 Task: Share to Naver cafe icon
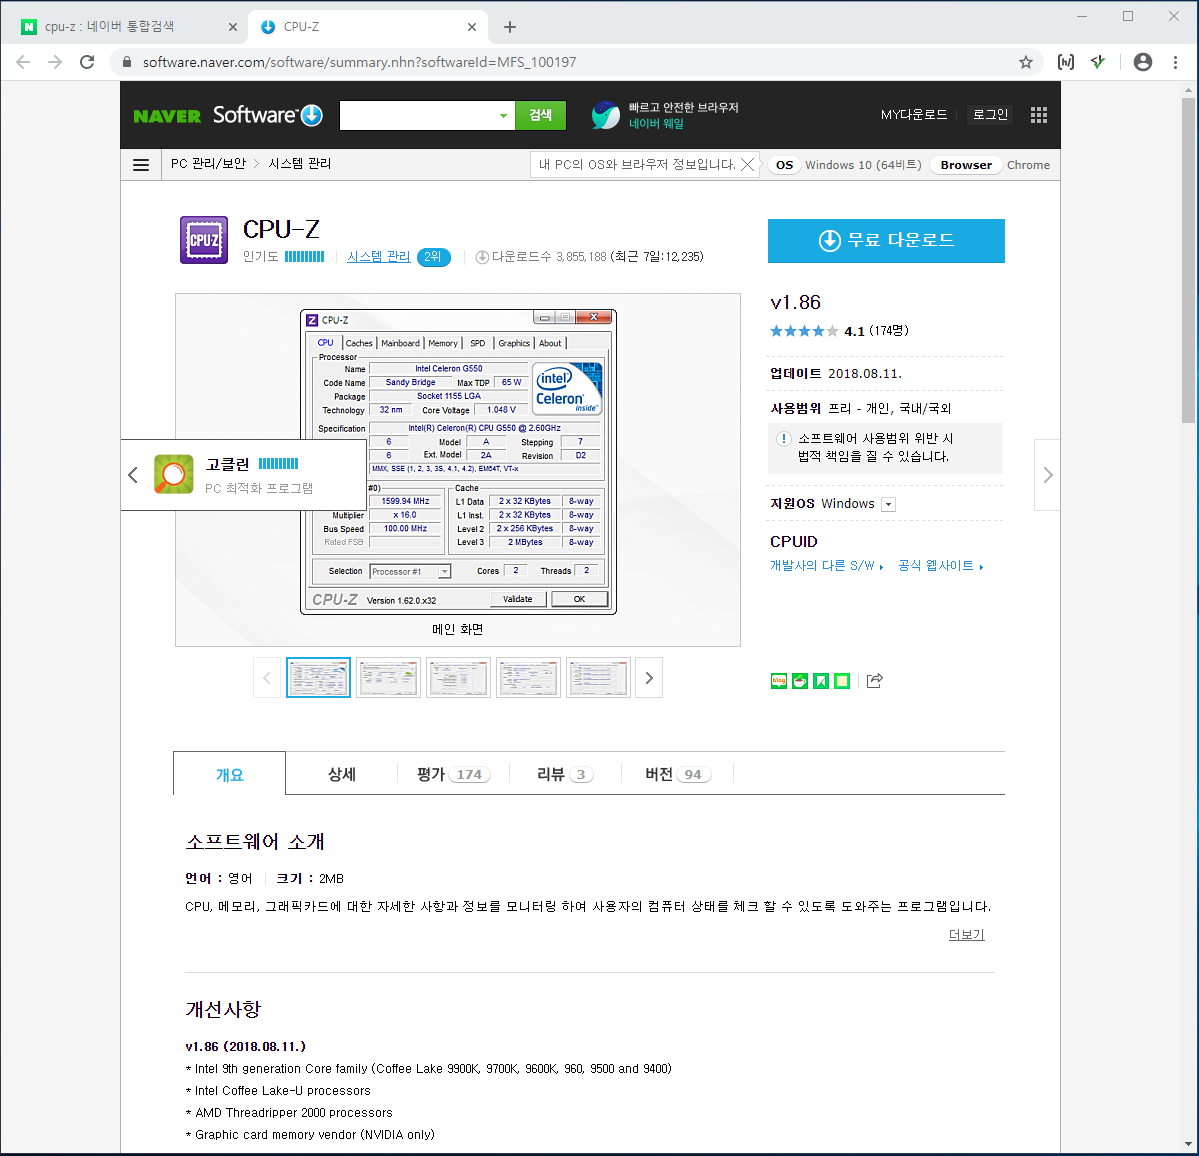point(800,680)
